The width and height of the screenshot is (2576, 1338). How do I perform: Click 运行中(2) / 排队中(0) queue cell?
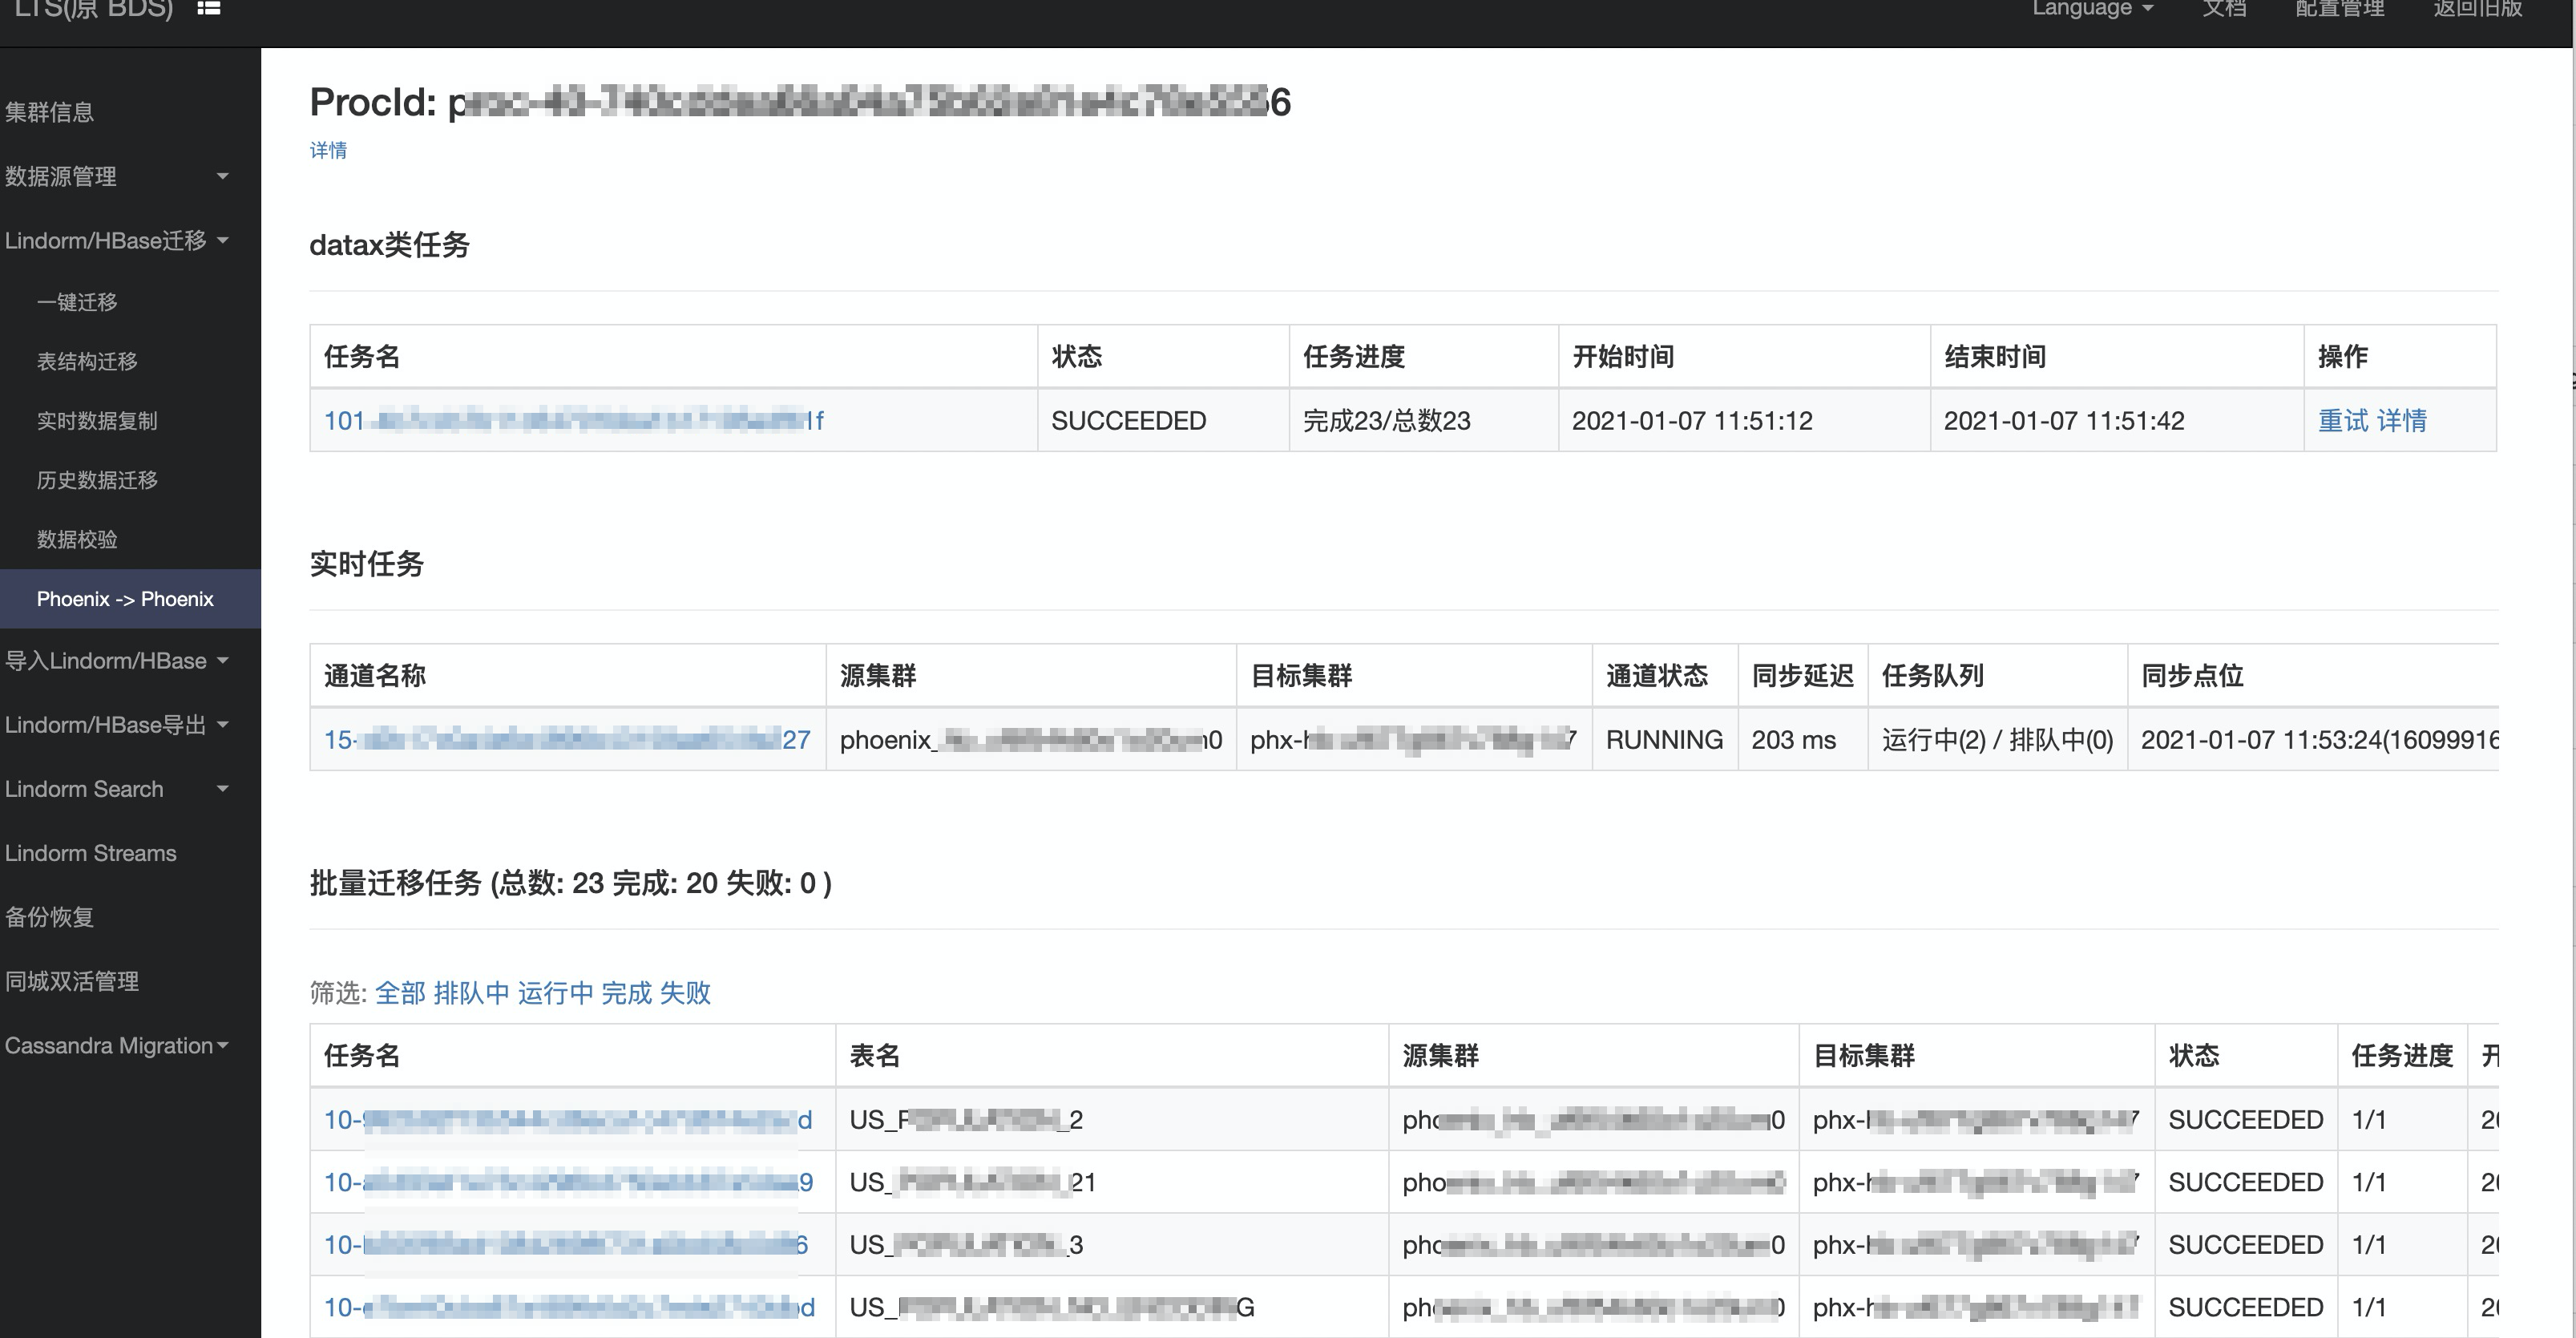click(1997, 739)
